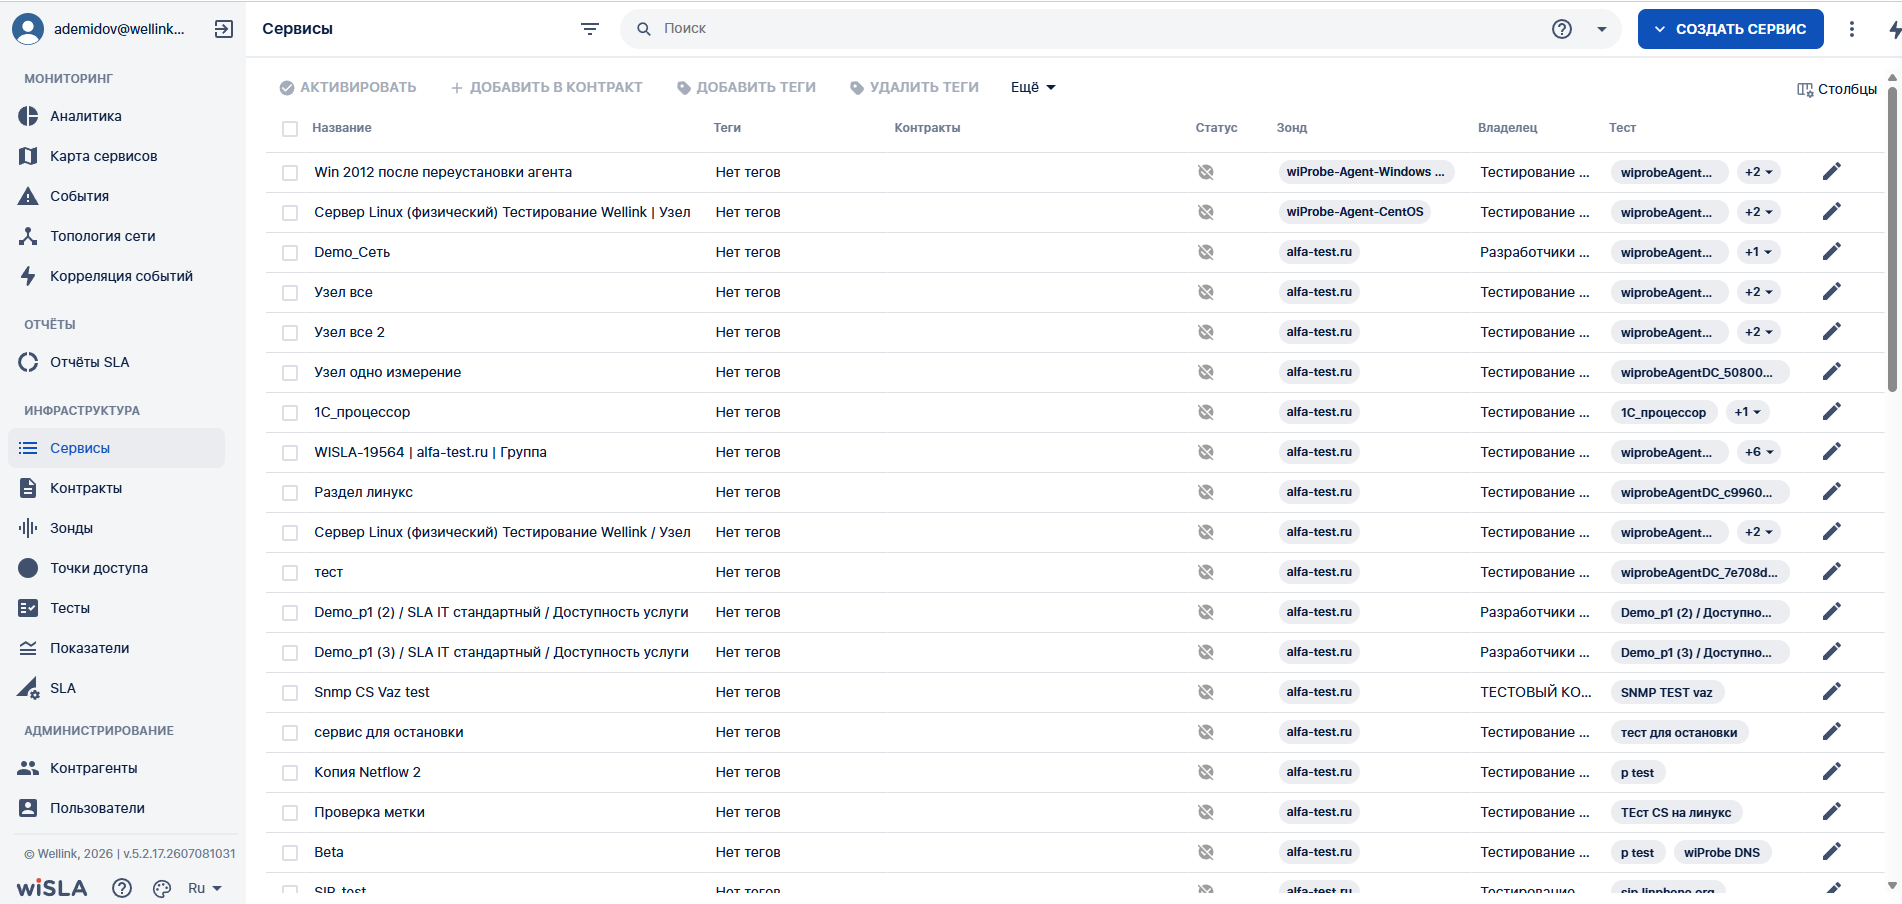Check the Snmp CS Vaz test checkbox
The width and height of the screenshot is (1902, 904).
[290, 693]
